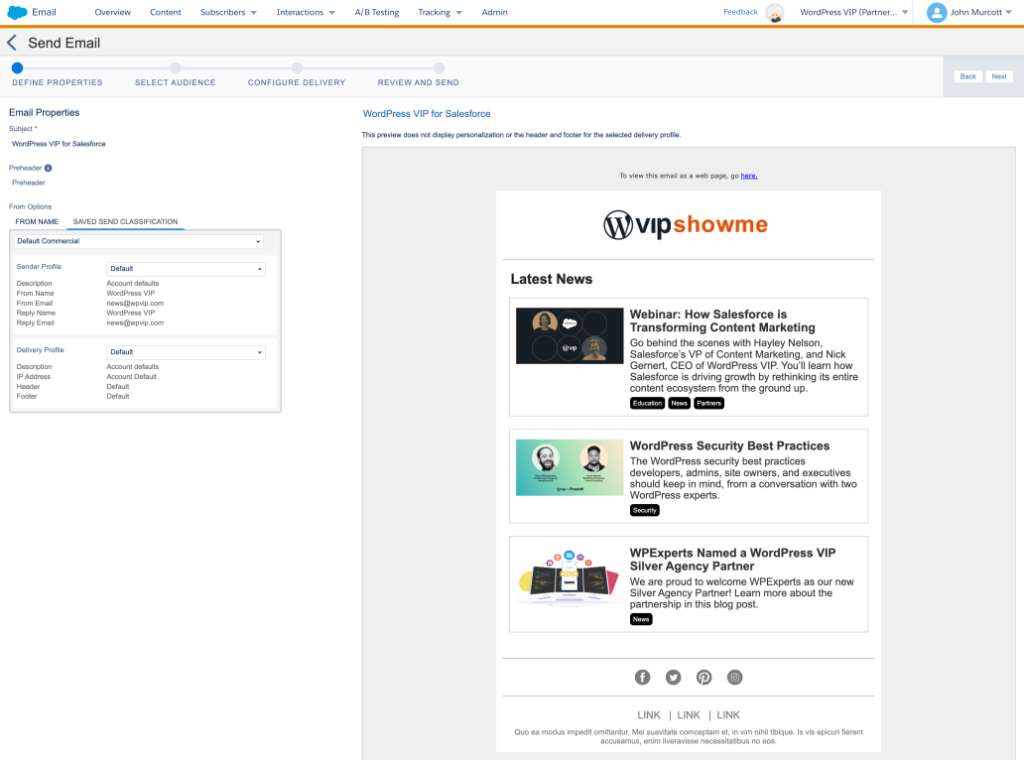Open the WordPress Security article thumbnail

(569, 467)
